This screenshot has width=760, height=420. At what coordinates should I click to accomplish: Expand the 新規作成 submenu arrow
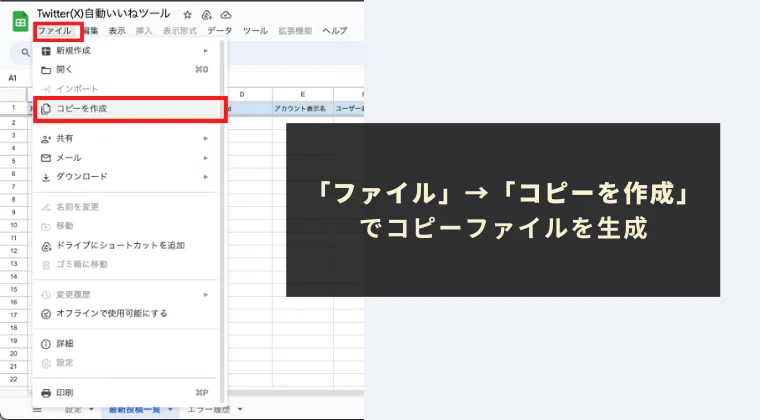(206, 50)
